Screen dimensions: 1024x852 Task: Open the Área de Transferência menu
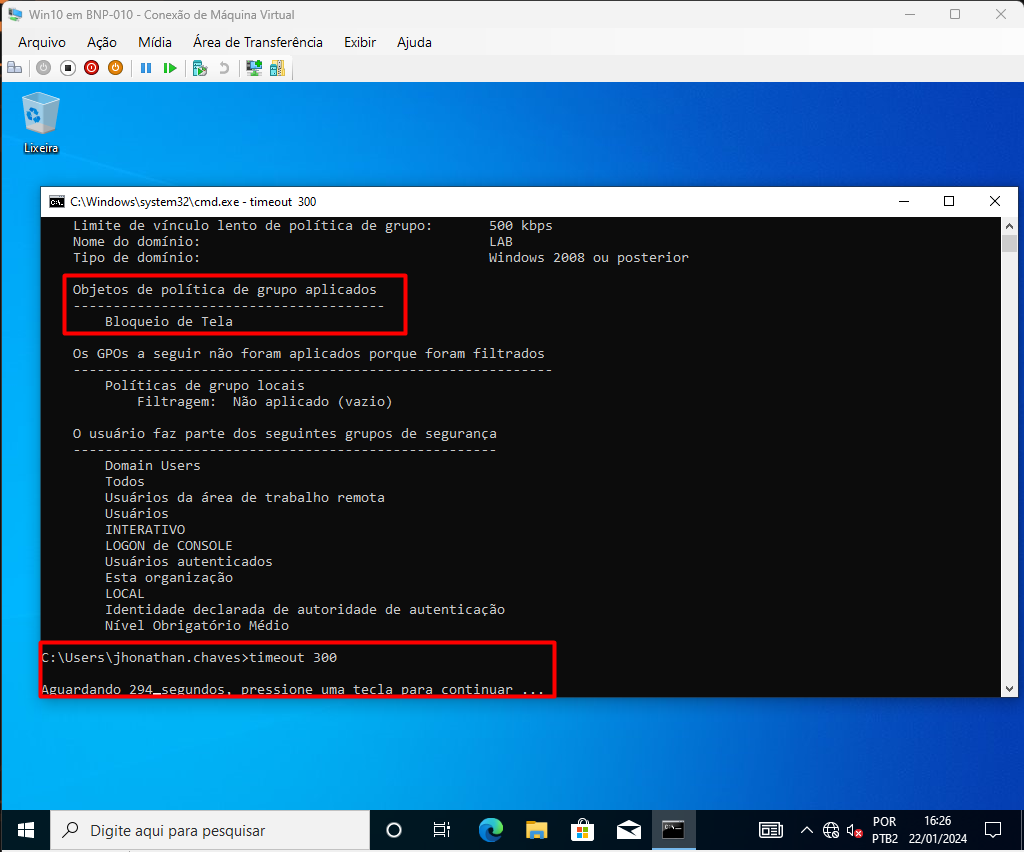pyautogui.click(x=258, y=42)
